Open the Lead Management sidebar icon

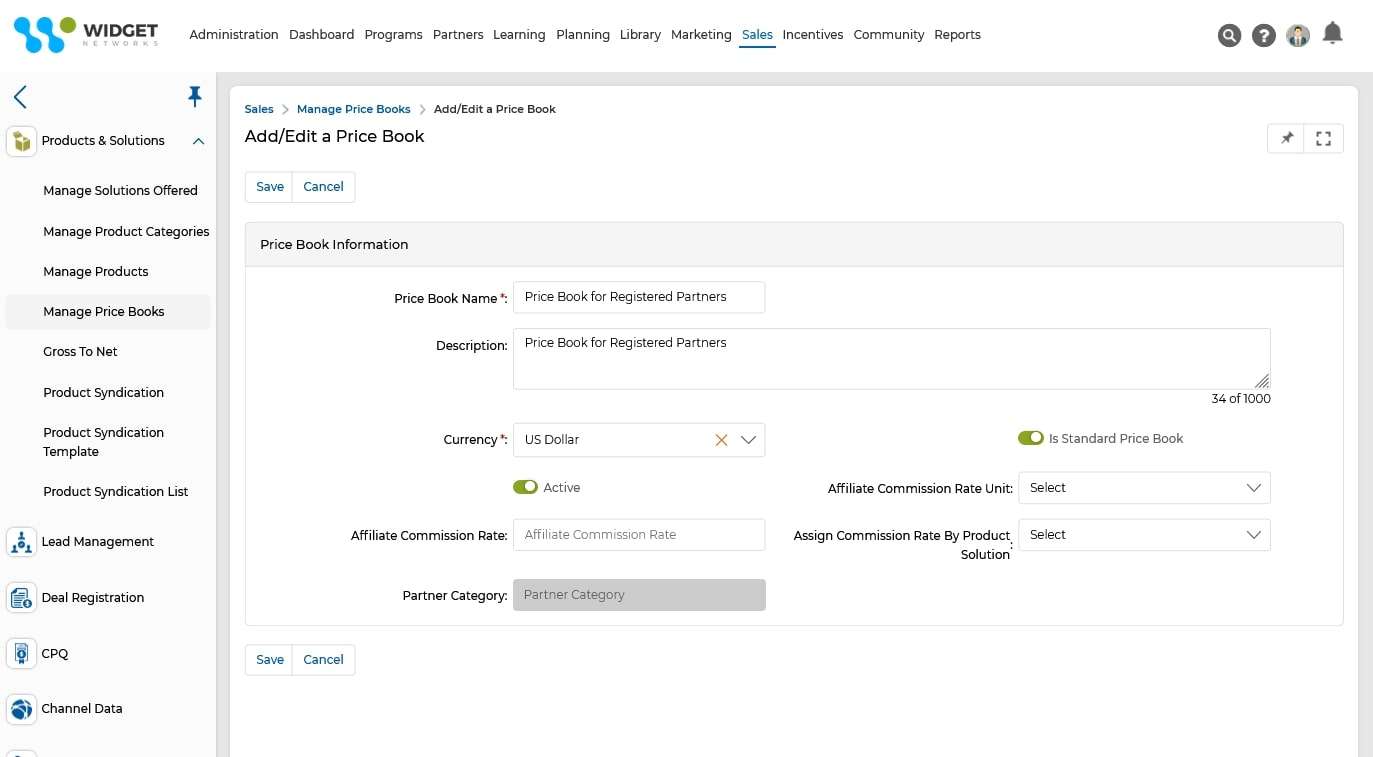pos(21,541)
